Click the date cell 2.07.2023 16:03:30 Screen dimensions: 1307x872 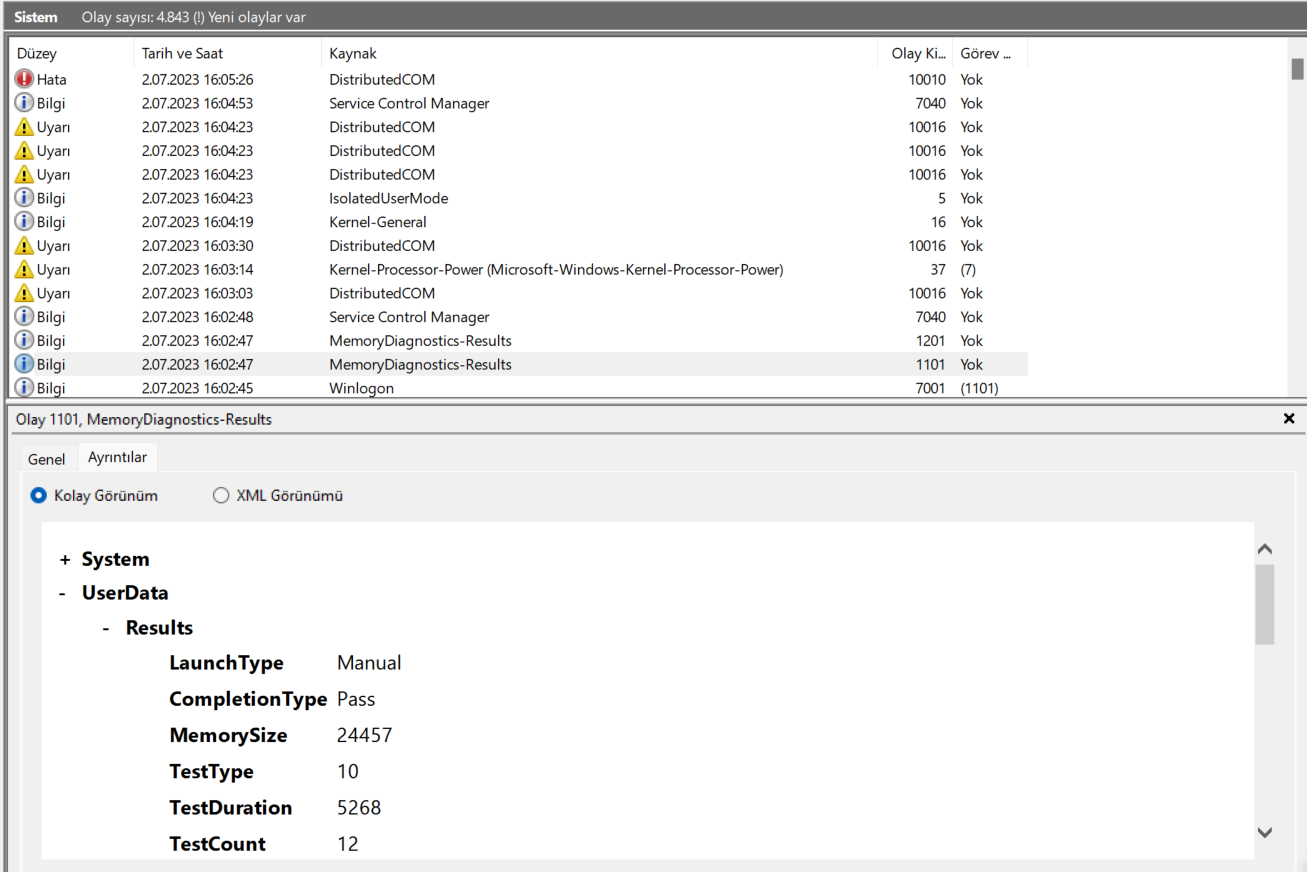197,246
